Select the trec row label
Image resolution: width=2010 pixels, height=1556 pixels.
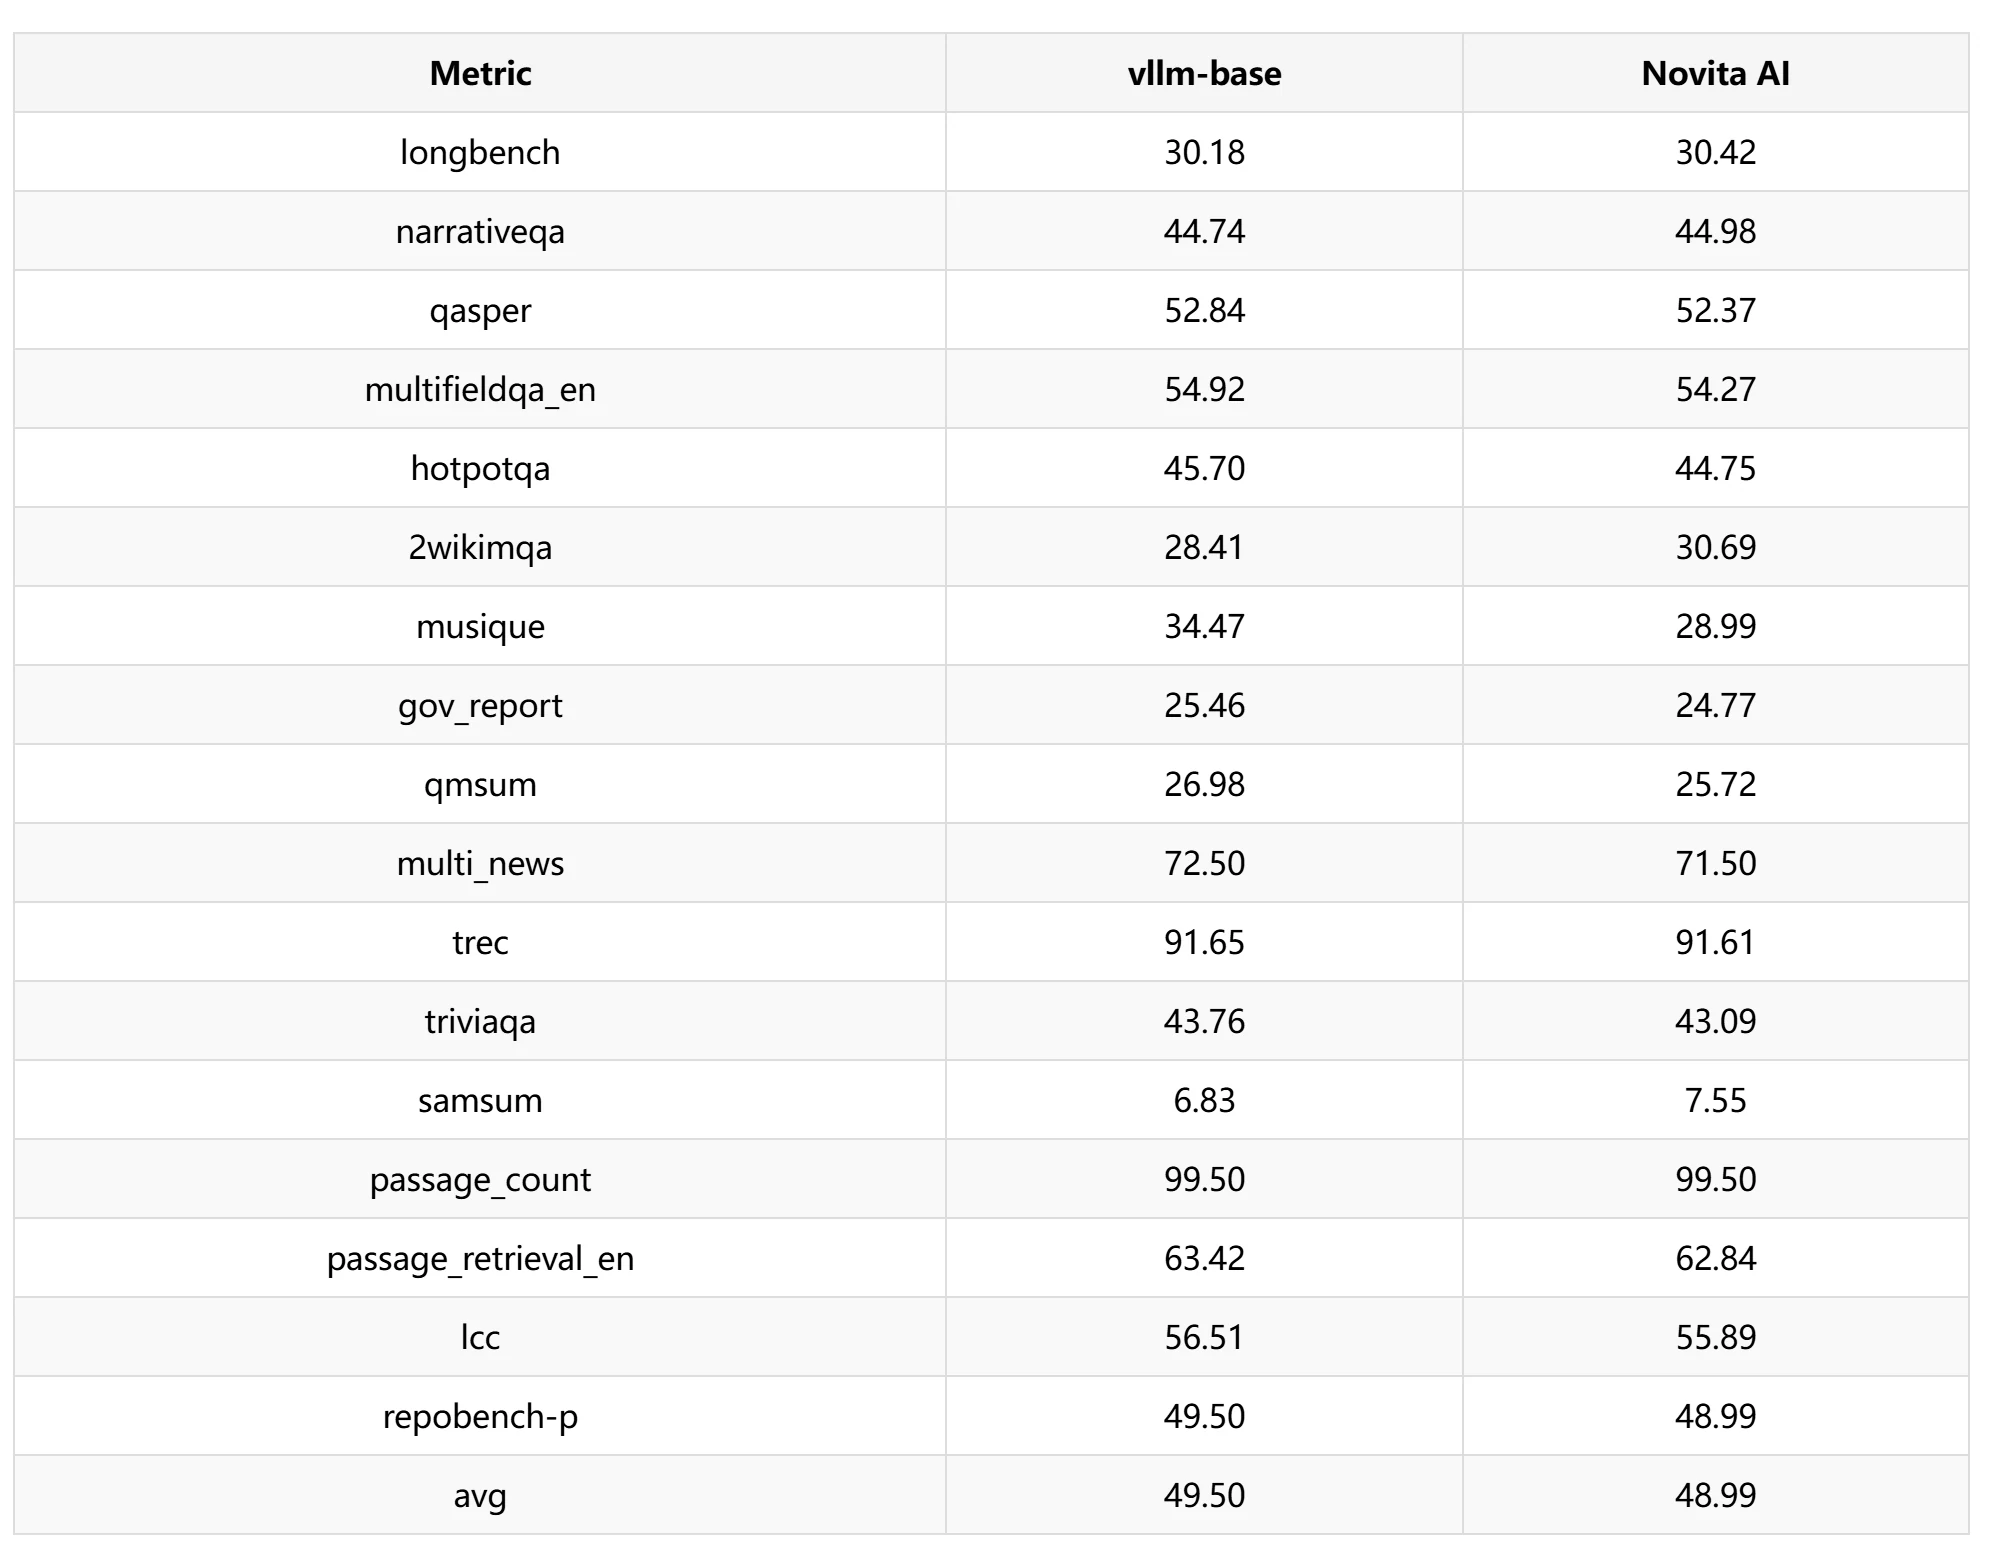click(x=480, y=942)
